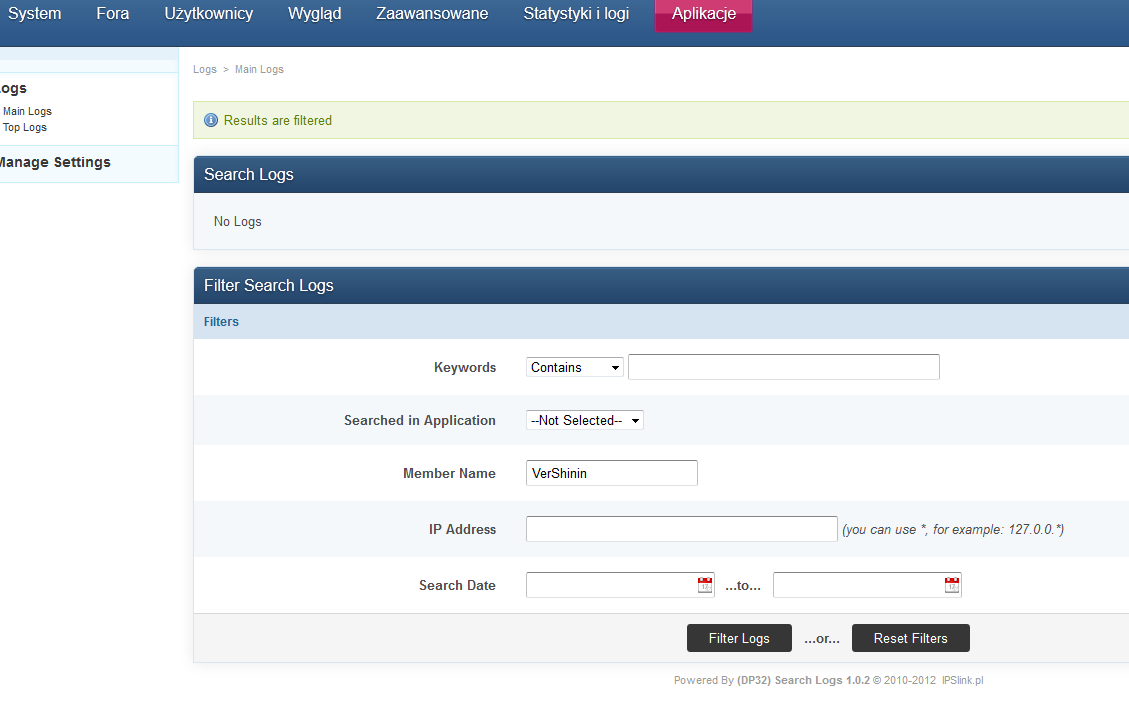Open the System menu

click(34, 14)
